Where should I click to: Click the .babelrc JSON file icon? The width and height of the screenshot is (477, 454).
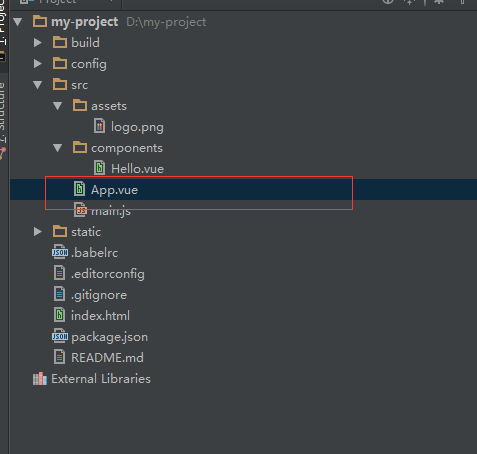60,252
